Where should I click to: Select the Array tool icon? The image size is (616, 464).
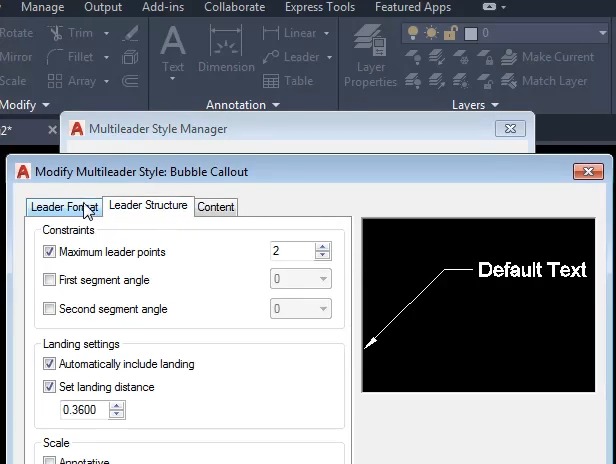[x=55, y=81]
